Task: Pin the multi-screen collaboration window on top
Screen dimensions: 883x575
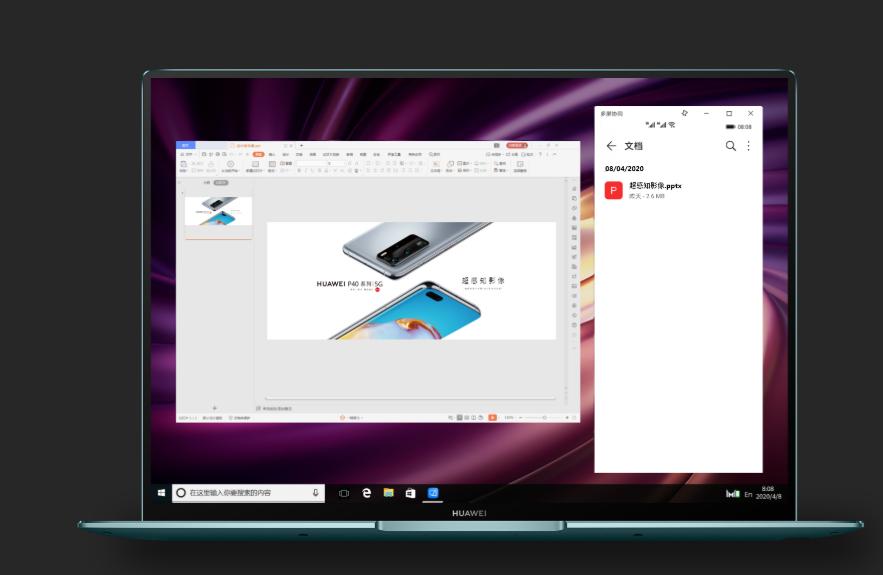Action: (x=685, y=113)
